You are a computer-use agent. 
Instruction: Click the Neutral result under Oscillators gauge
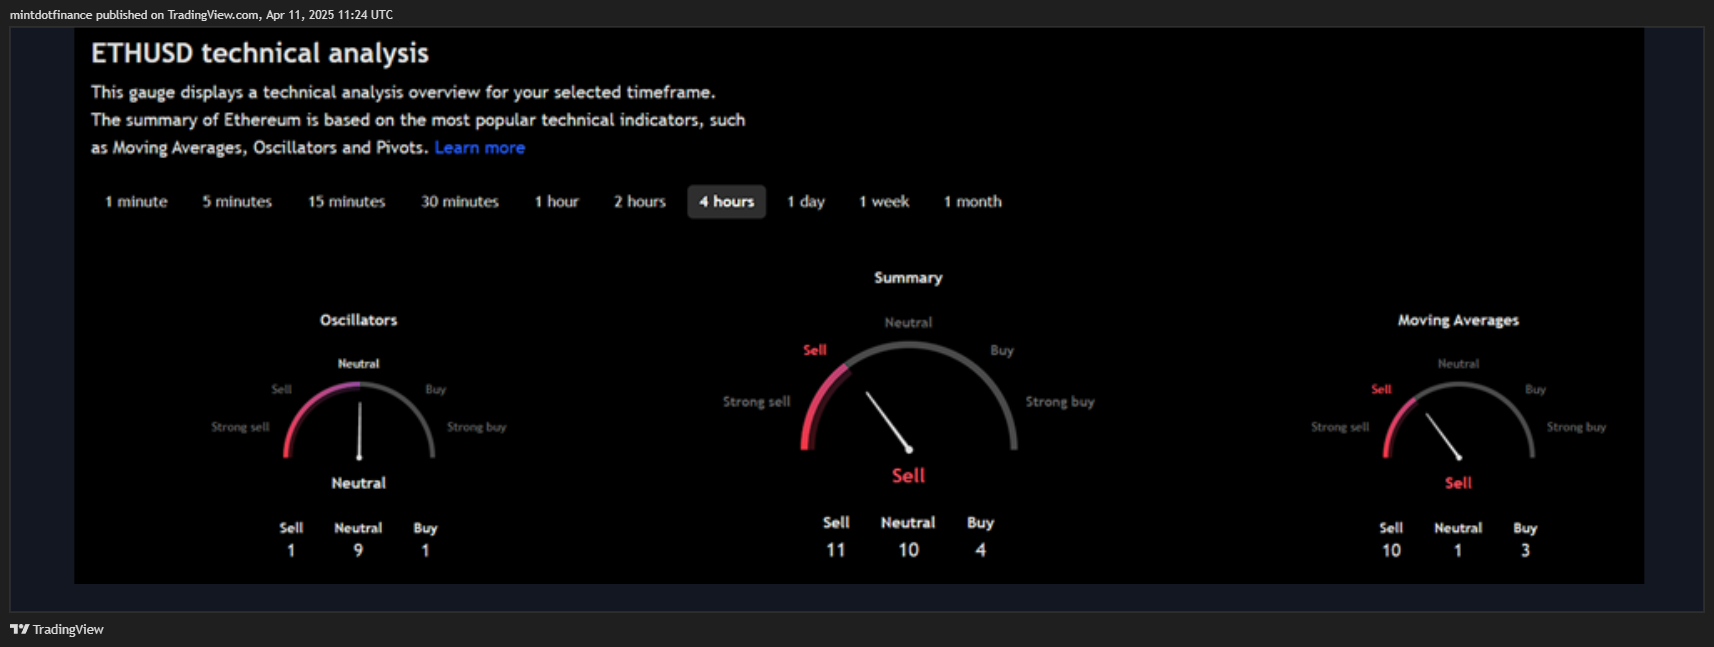359,483
